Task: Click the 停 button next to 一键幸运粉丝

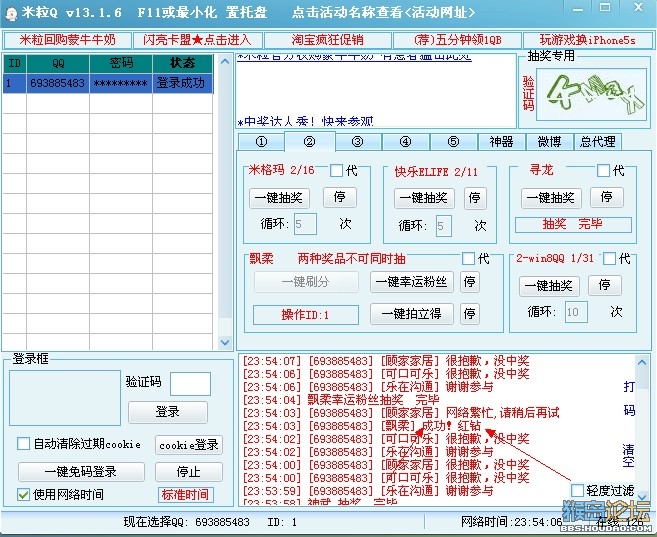Action: tap(470, 282)
